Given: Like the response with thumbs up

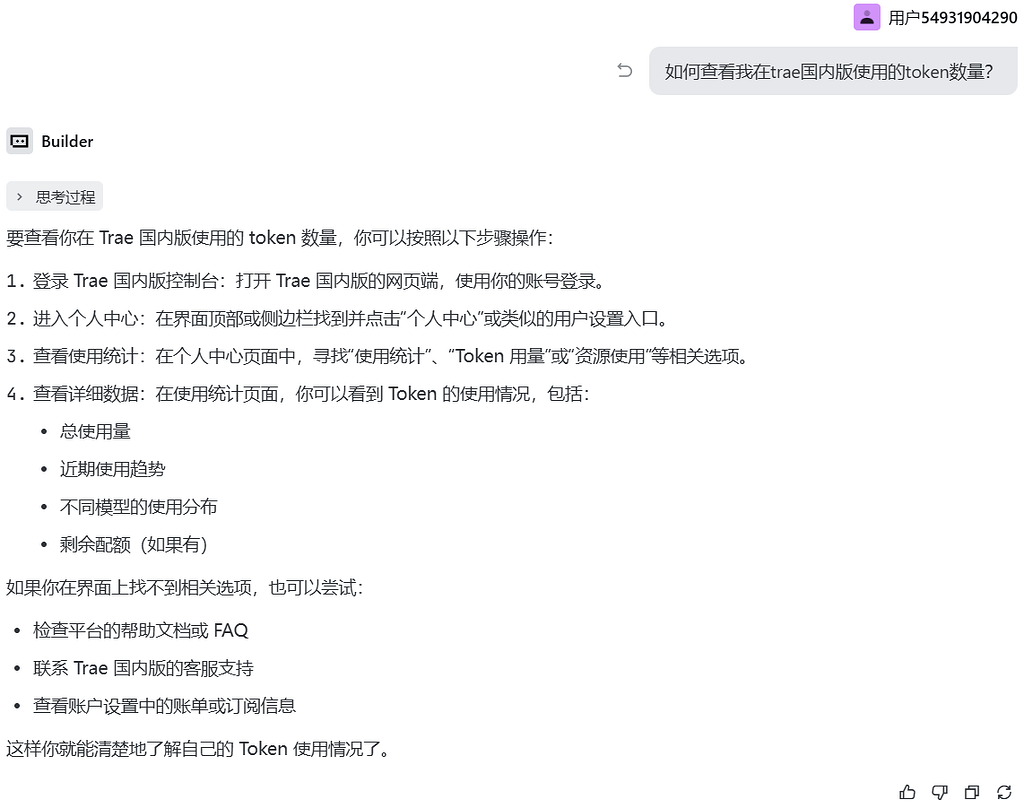Looking at the screenshot, I should pyautogui.click(x=907, y=792).
